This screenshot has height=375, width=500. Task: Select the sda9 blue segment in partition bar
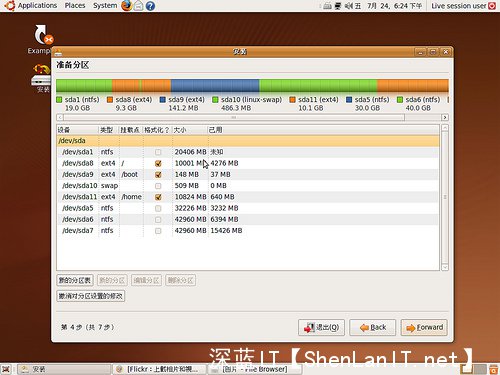click(215, 86)
